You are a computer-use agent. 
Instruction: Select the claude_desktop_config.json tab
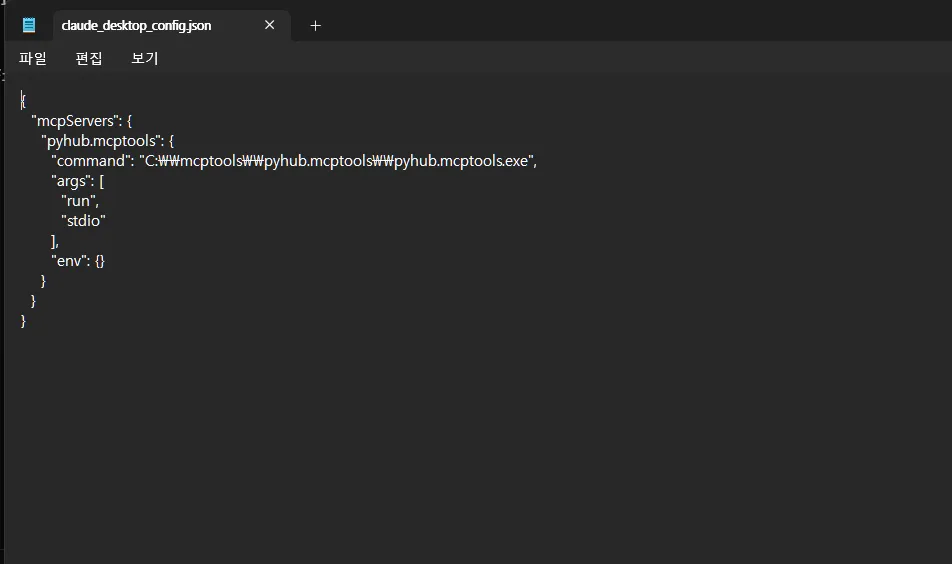(x=172, y=25)
